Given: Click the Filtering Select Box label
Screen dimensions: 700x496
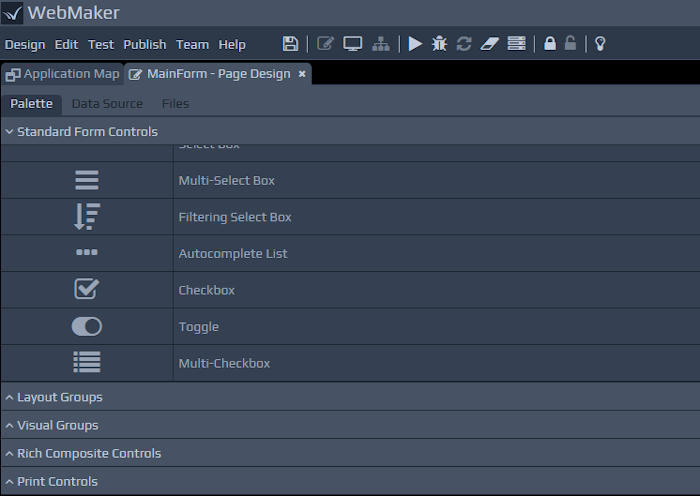Looking at the screenshot, I should [x=235, y=217].
